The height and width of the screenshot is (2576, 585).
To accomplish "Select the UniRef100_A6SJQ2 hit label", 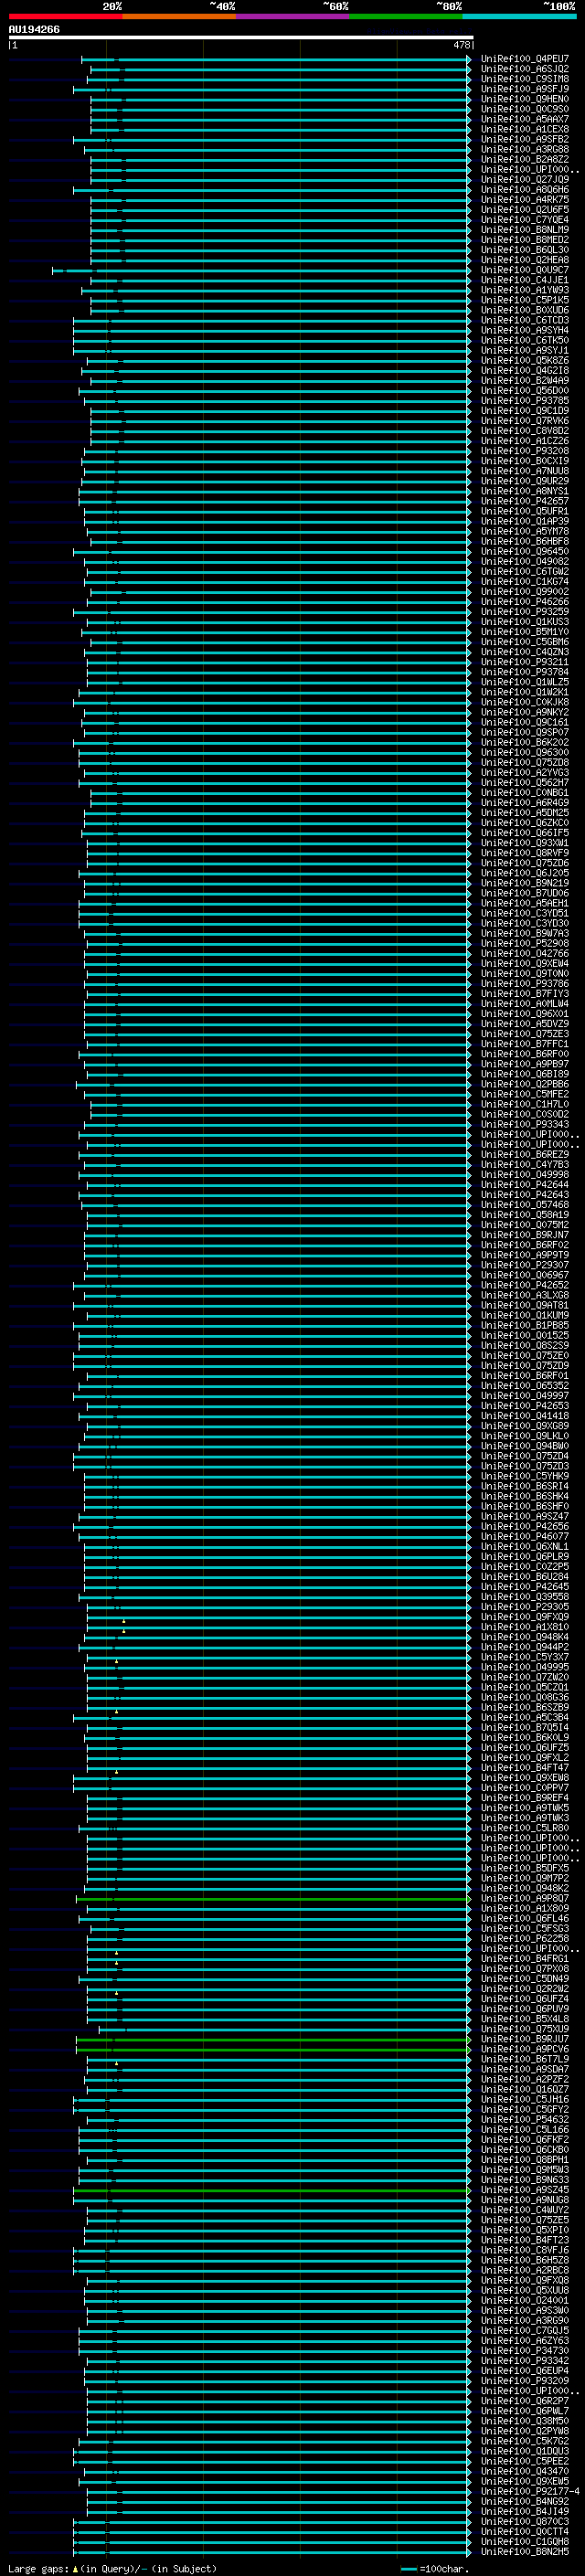I will click(525, 69).
